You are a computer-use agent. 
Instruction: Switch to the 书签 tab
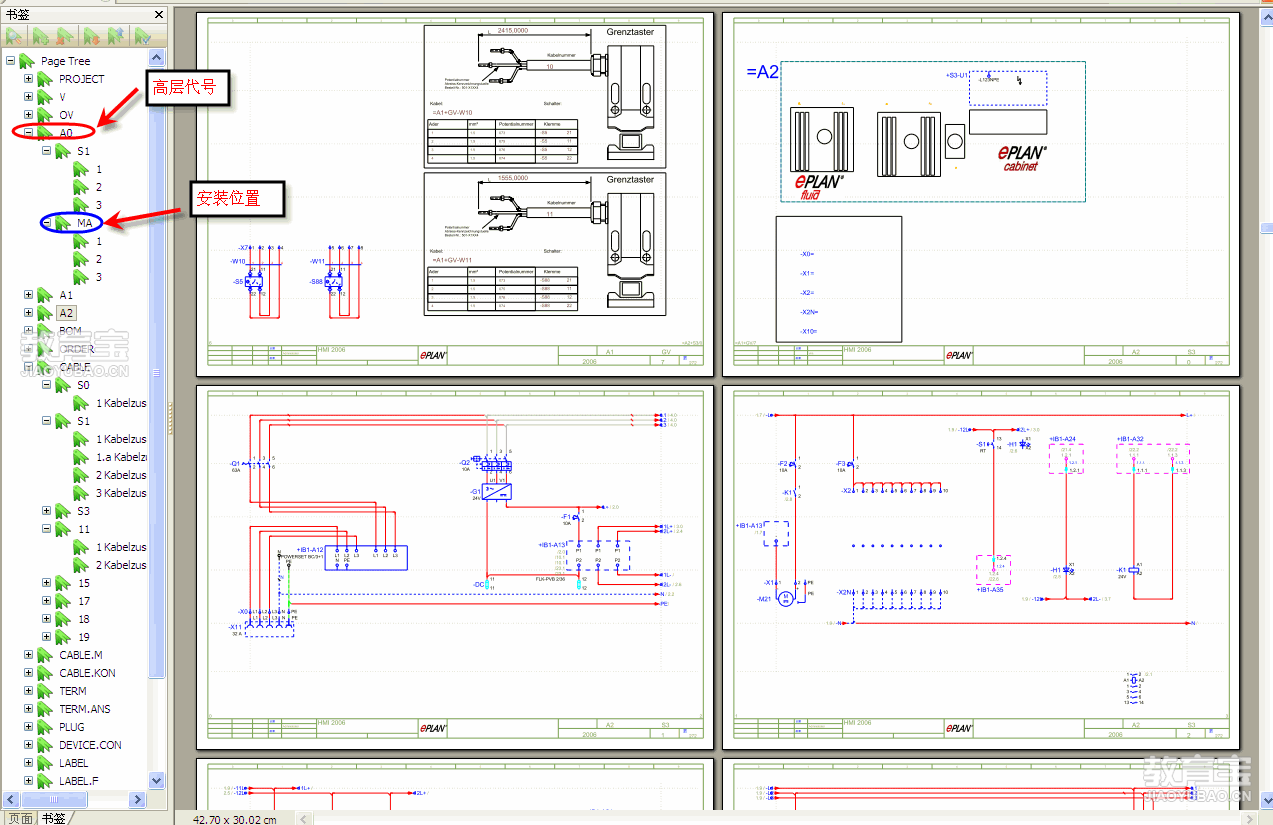(x=54, y=818)
